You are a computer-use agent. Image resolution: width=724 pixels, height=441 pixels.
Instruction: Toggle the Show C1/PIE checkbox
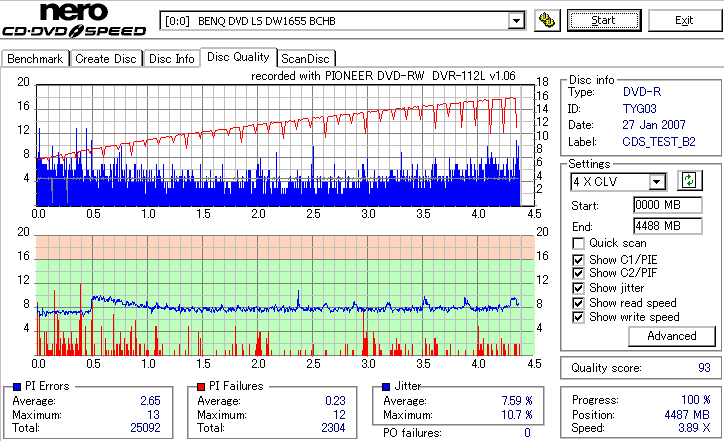coord(578,260)
